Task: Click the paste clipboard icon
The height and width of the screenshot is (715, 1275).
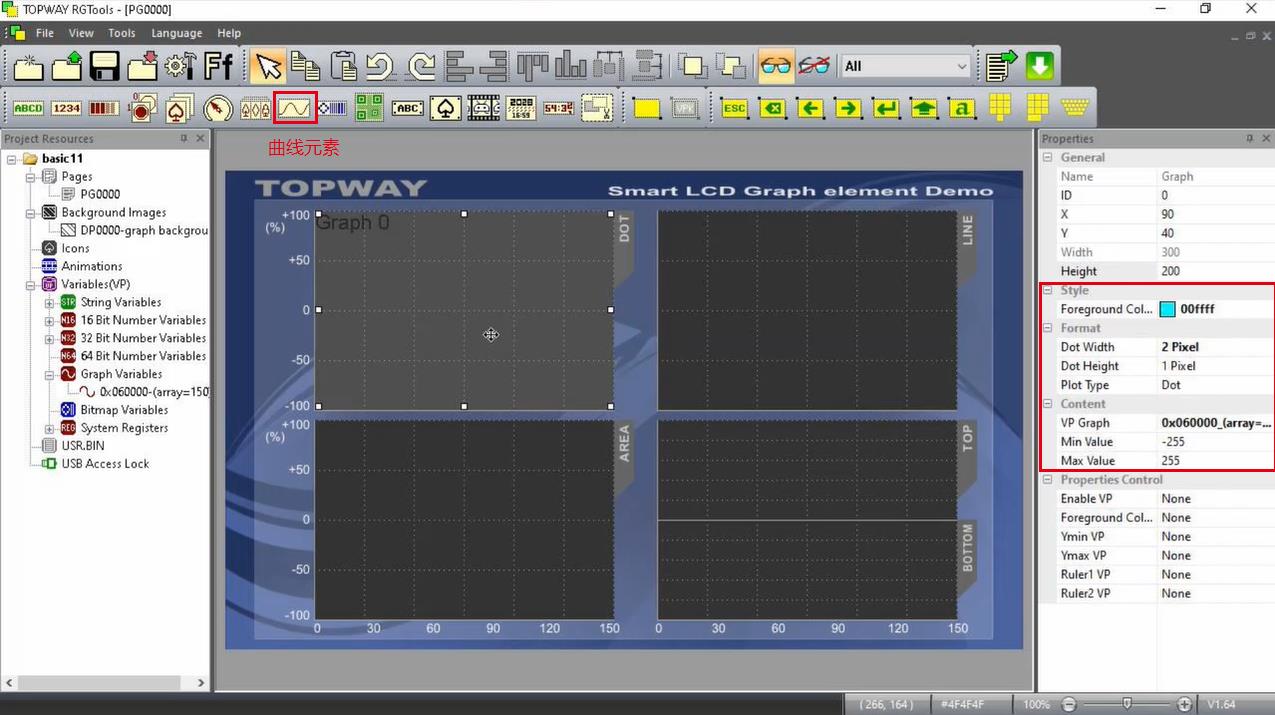Action: (343, 66)
